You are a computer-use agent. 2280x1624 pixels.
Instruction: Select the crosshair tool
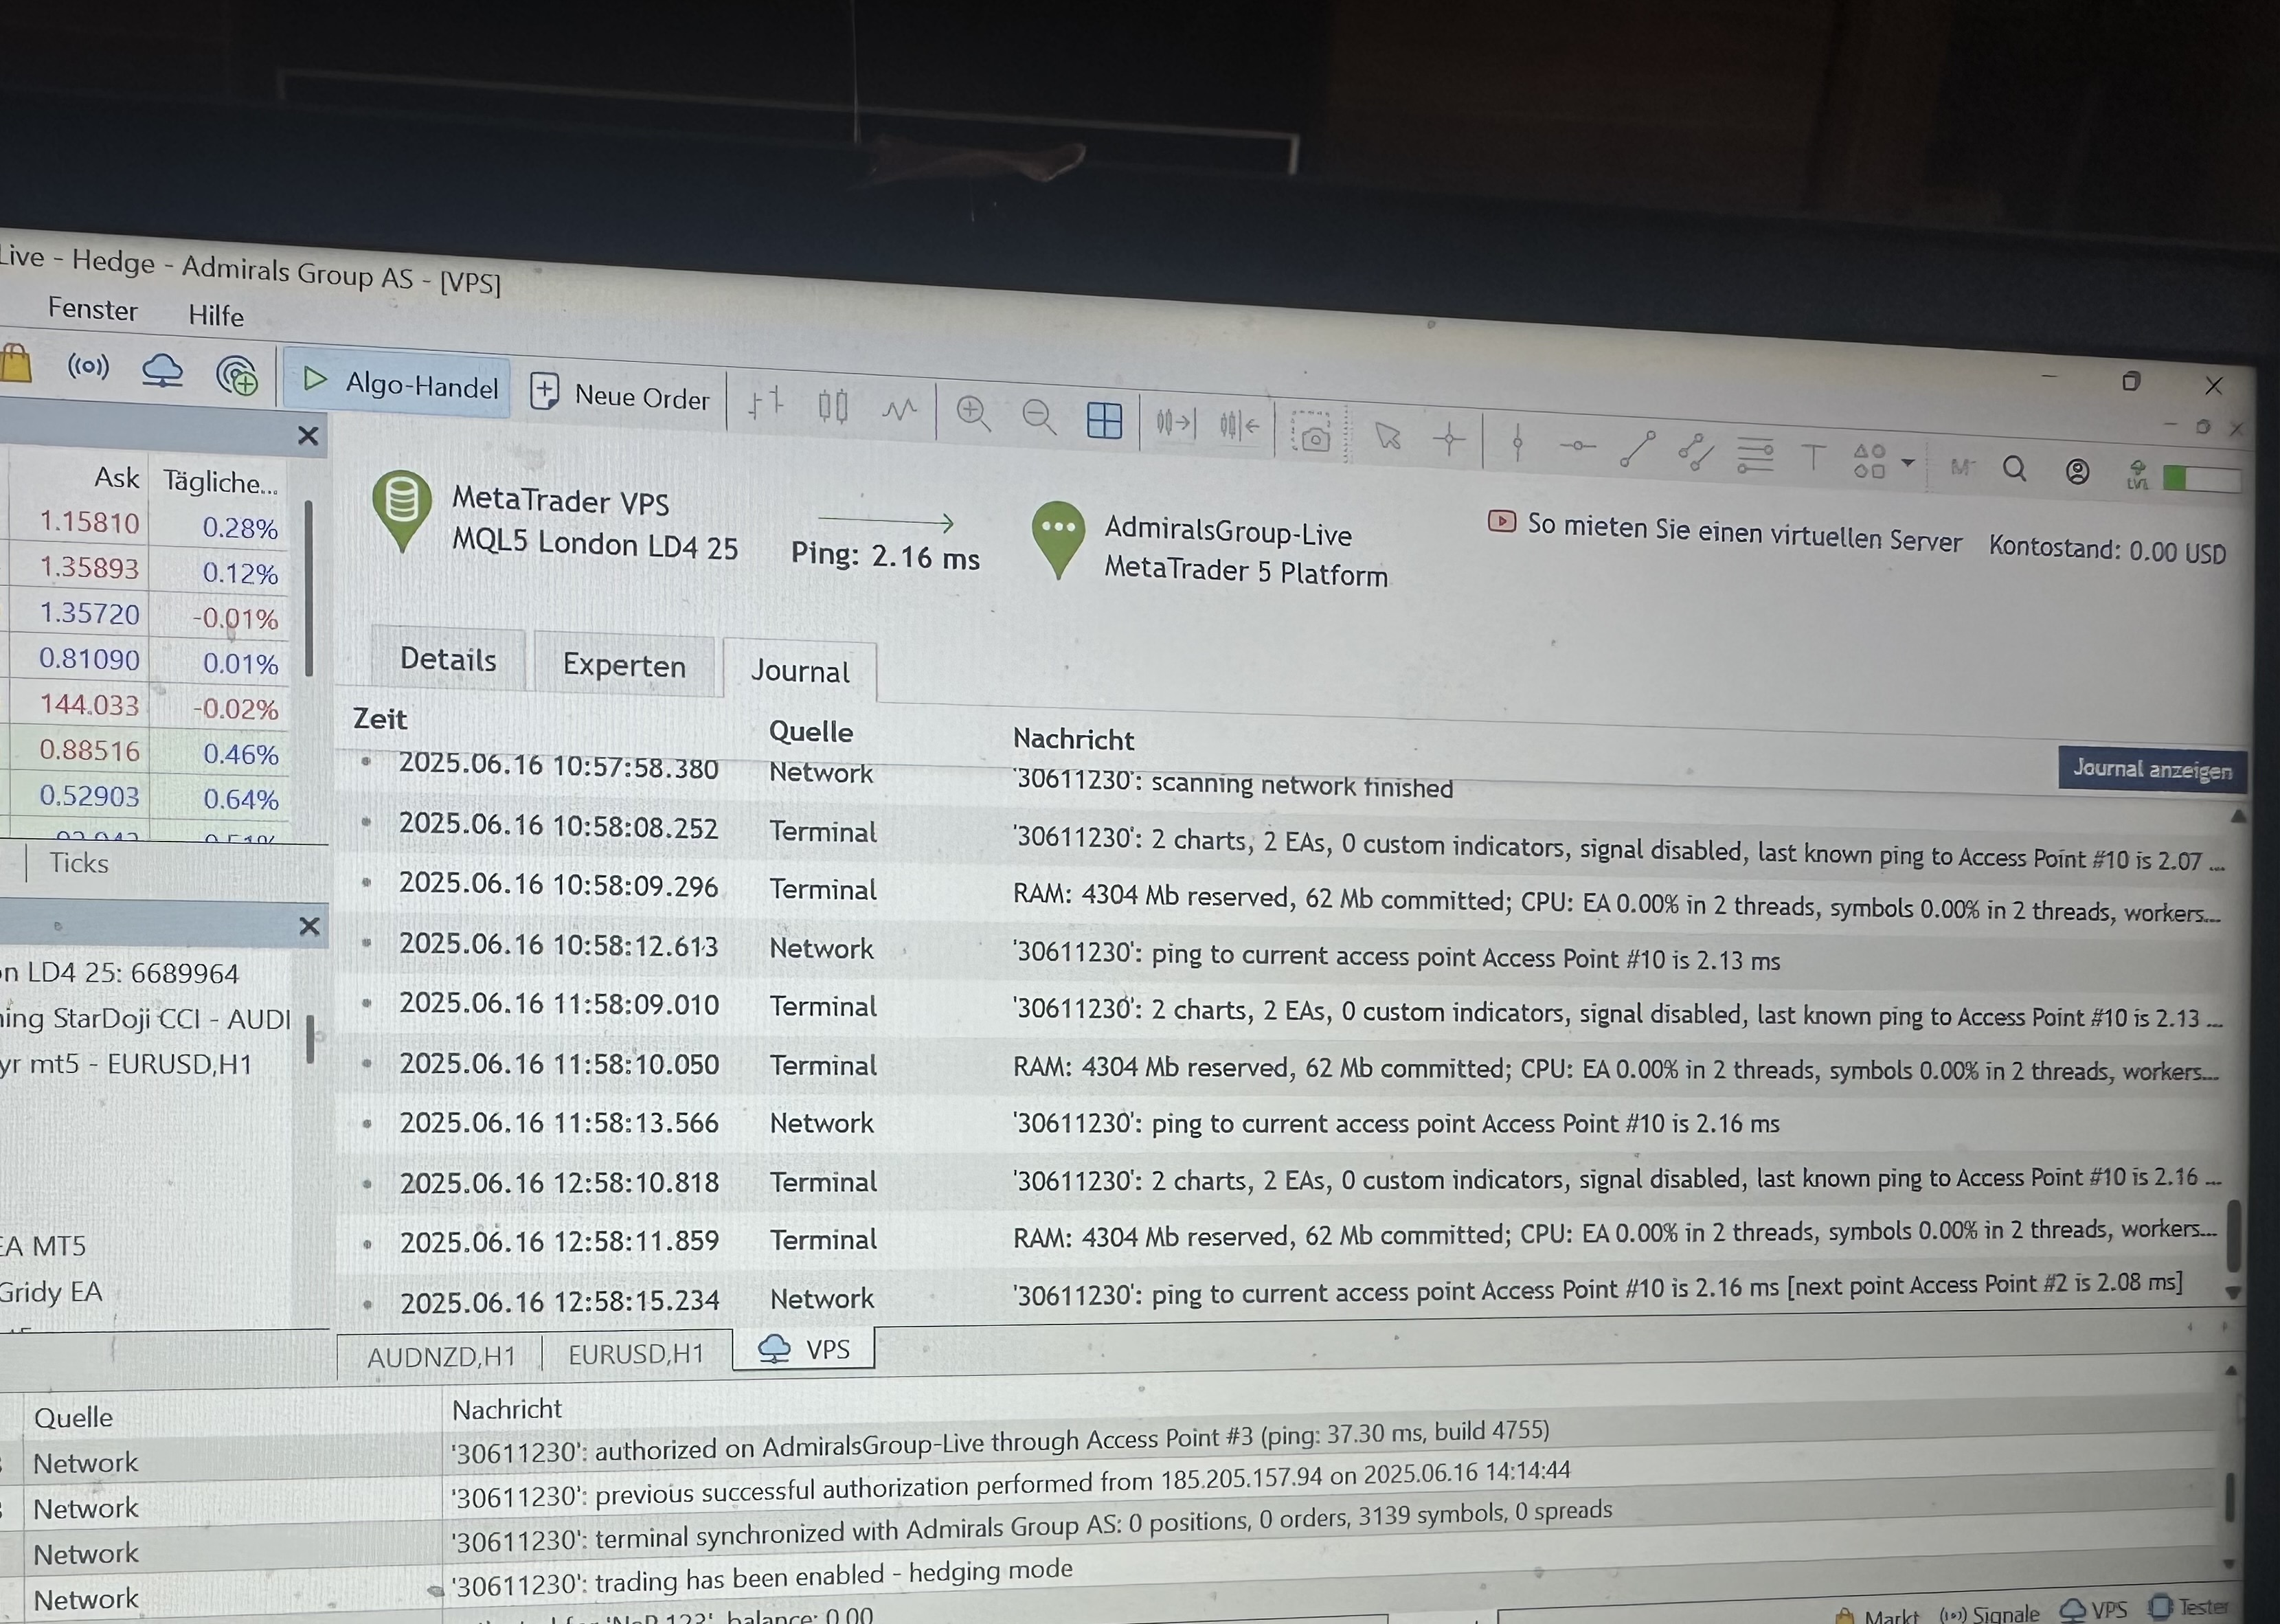1449,438
